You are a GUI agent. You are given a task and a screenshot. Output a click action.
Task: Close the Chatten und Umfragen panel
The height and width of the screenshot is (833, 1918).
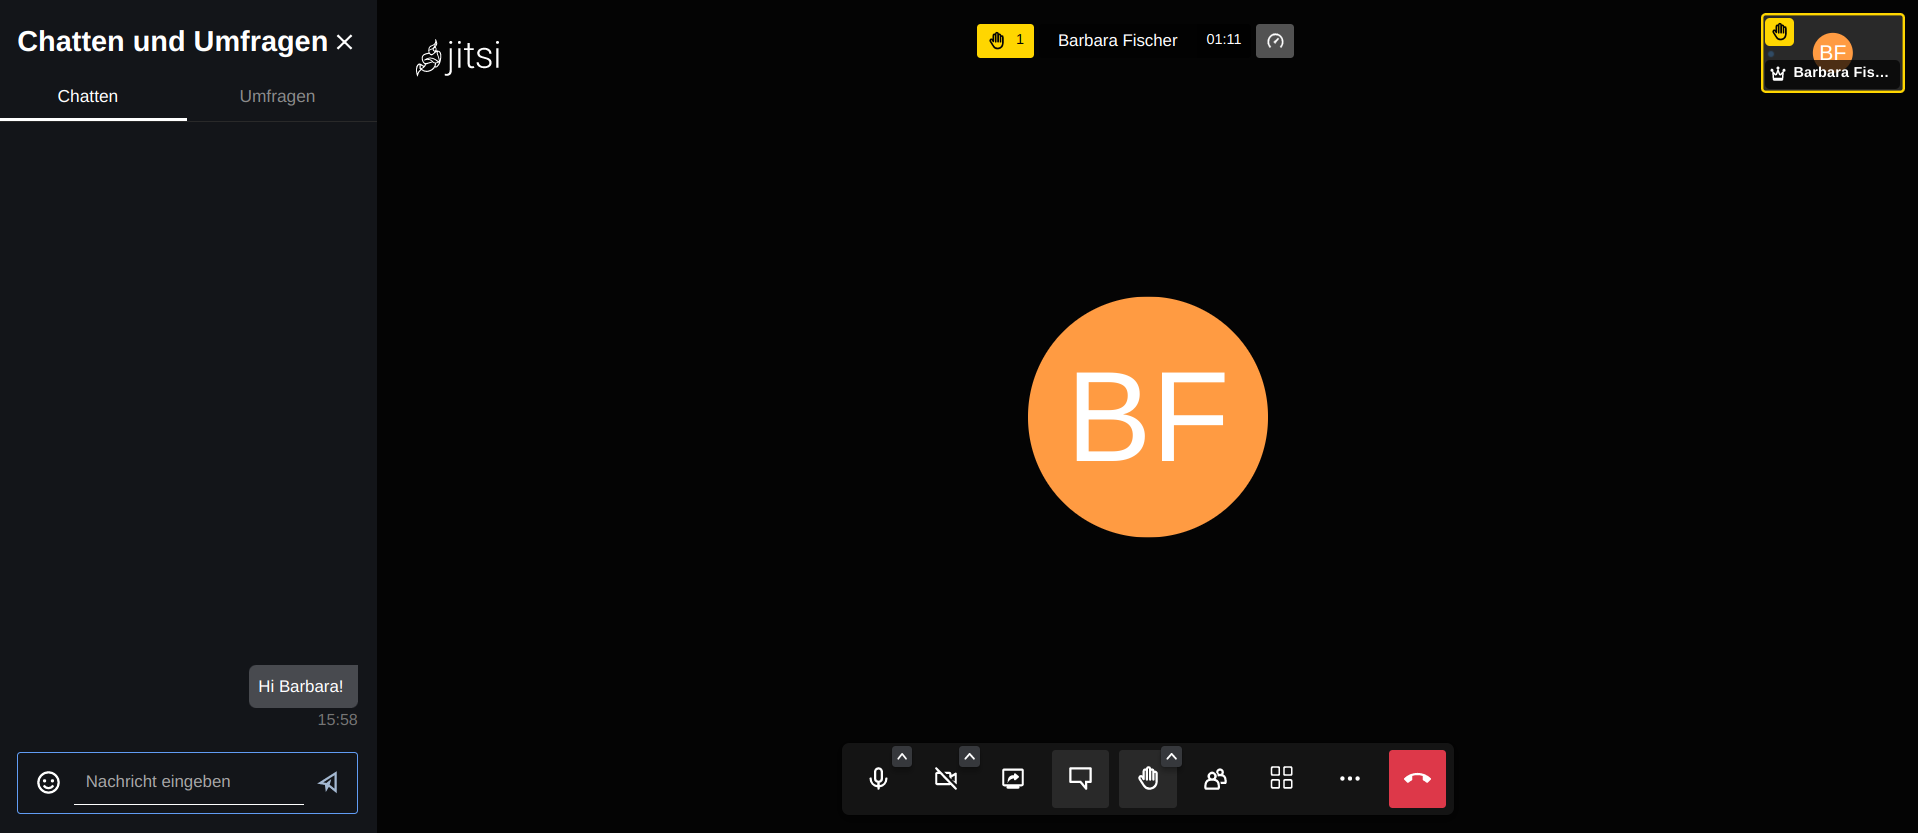[345, 42]
